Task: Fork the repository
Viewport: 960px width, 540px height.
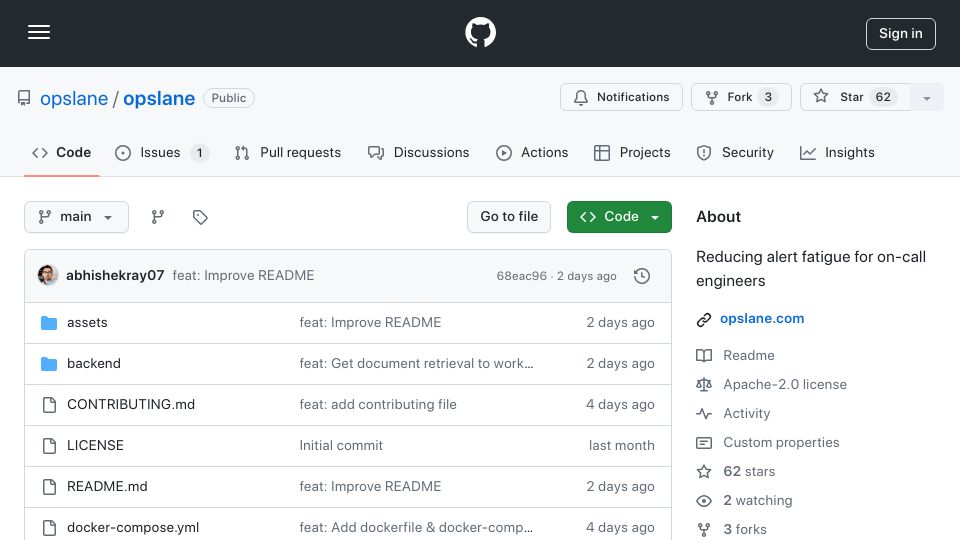Action: coord(741,97)
